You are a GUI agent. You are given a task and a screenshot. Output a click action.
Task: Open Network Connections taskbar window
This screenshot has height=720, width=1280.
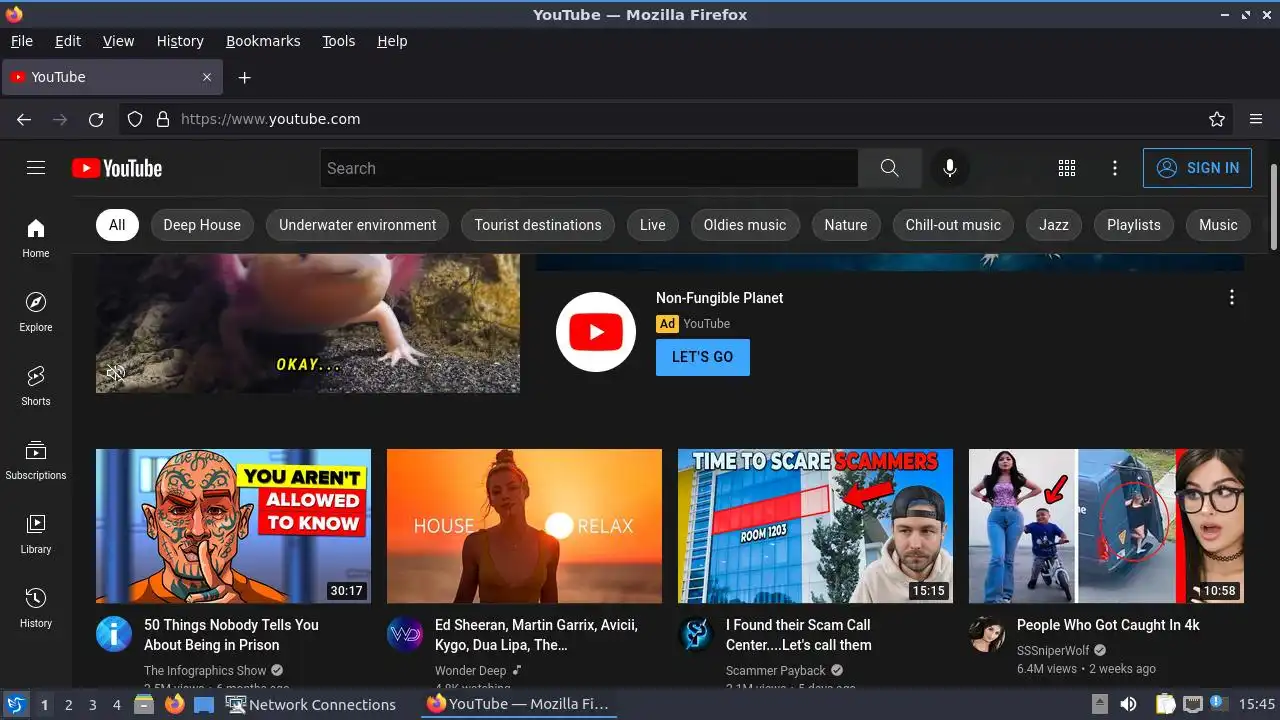[311, 704]
